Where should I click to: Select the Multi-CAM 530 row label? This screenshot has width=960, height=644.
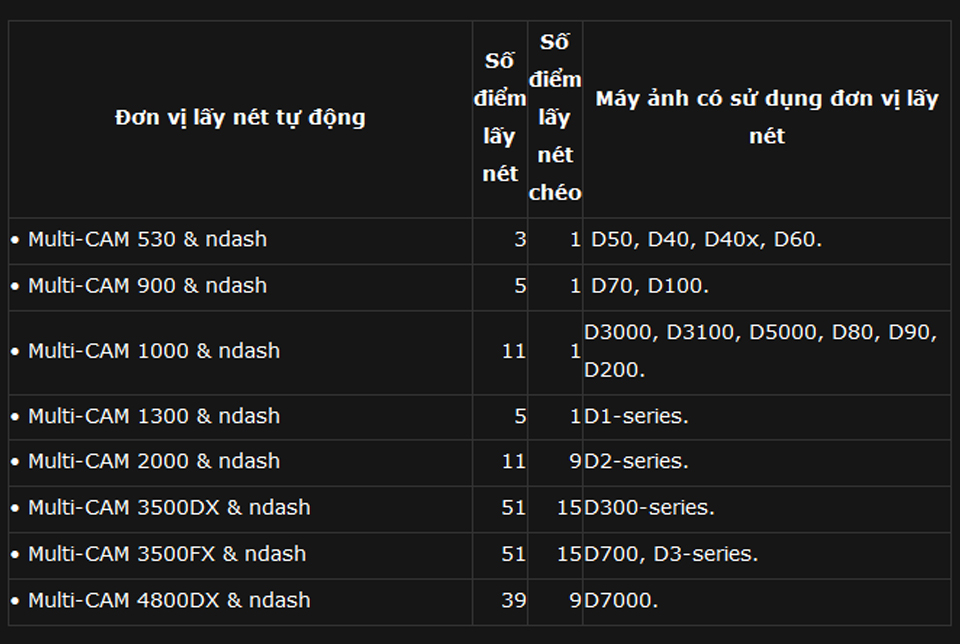pos(147,240)
